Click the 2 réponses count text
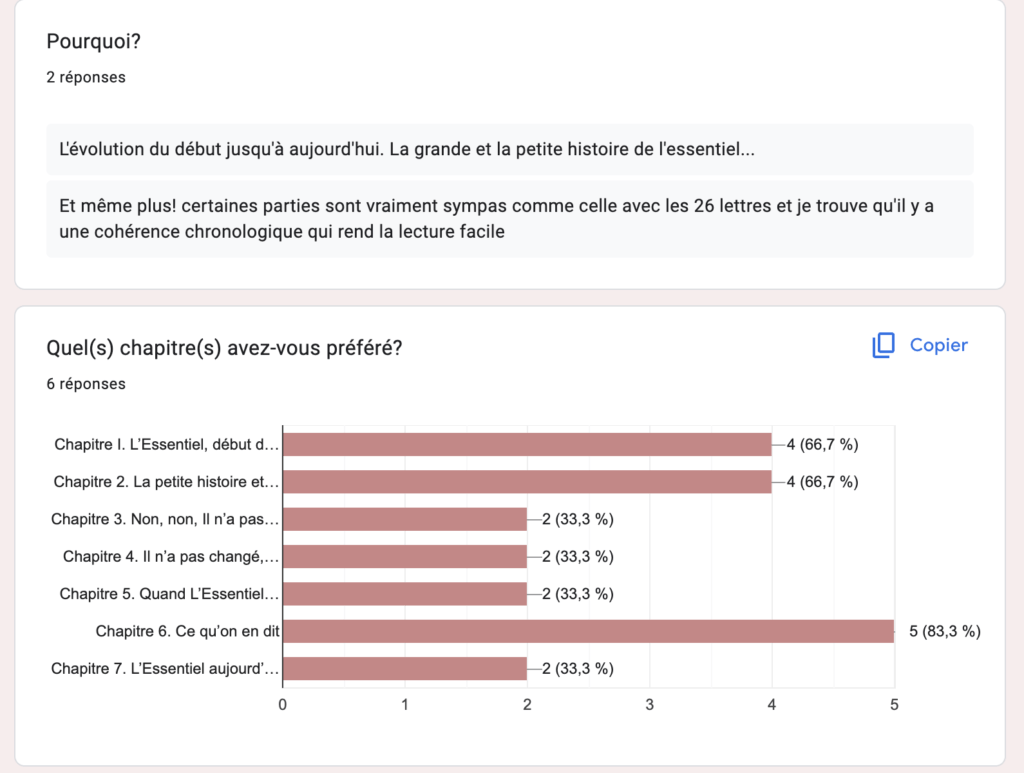This screenshot has height=773, width=1024. tap(86, 77)
